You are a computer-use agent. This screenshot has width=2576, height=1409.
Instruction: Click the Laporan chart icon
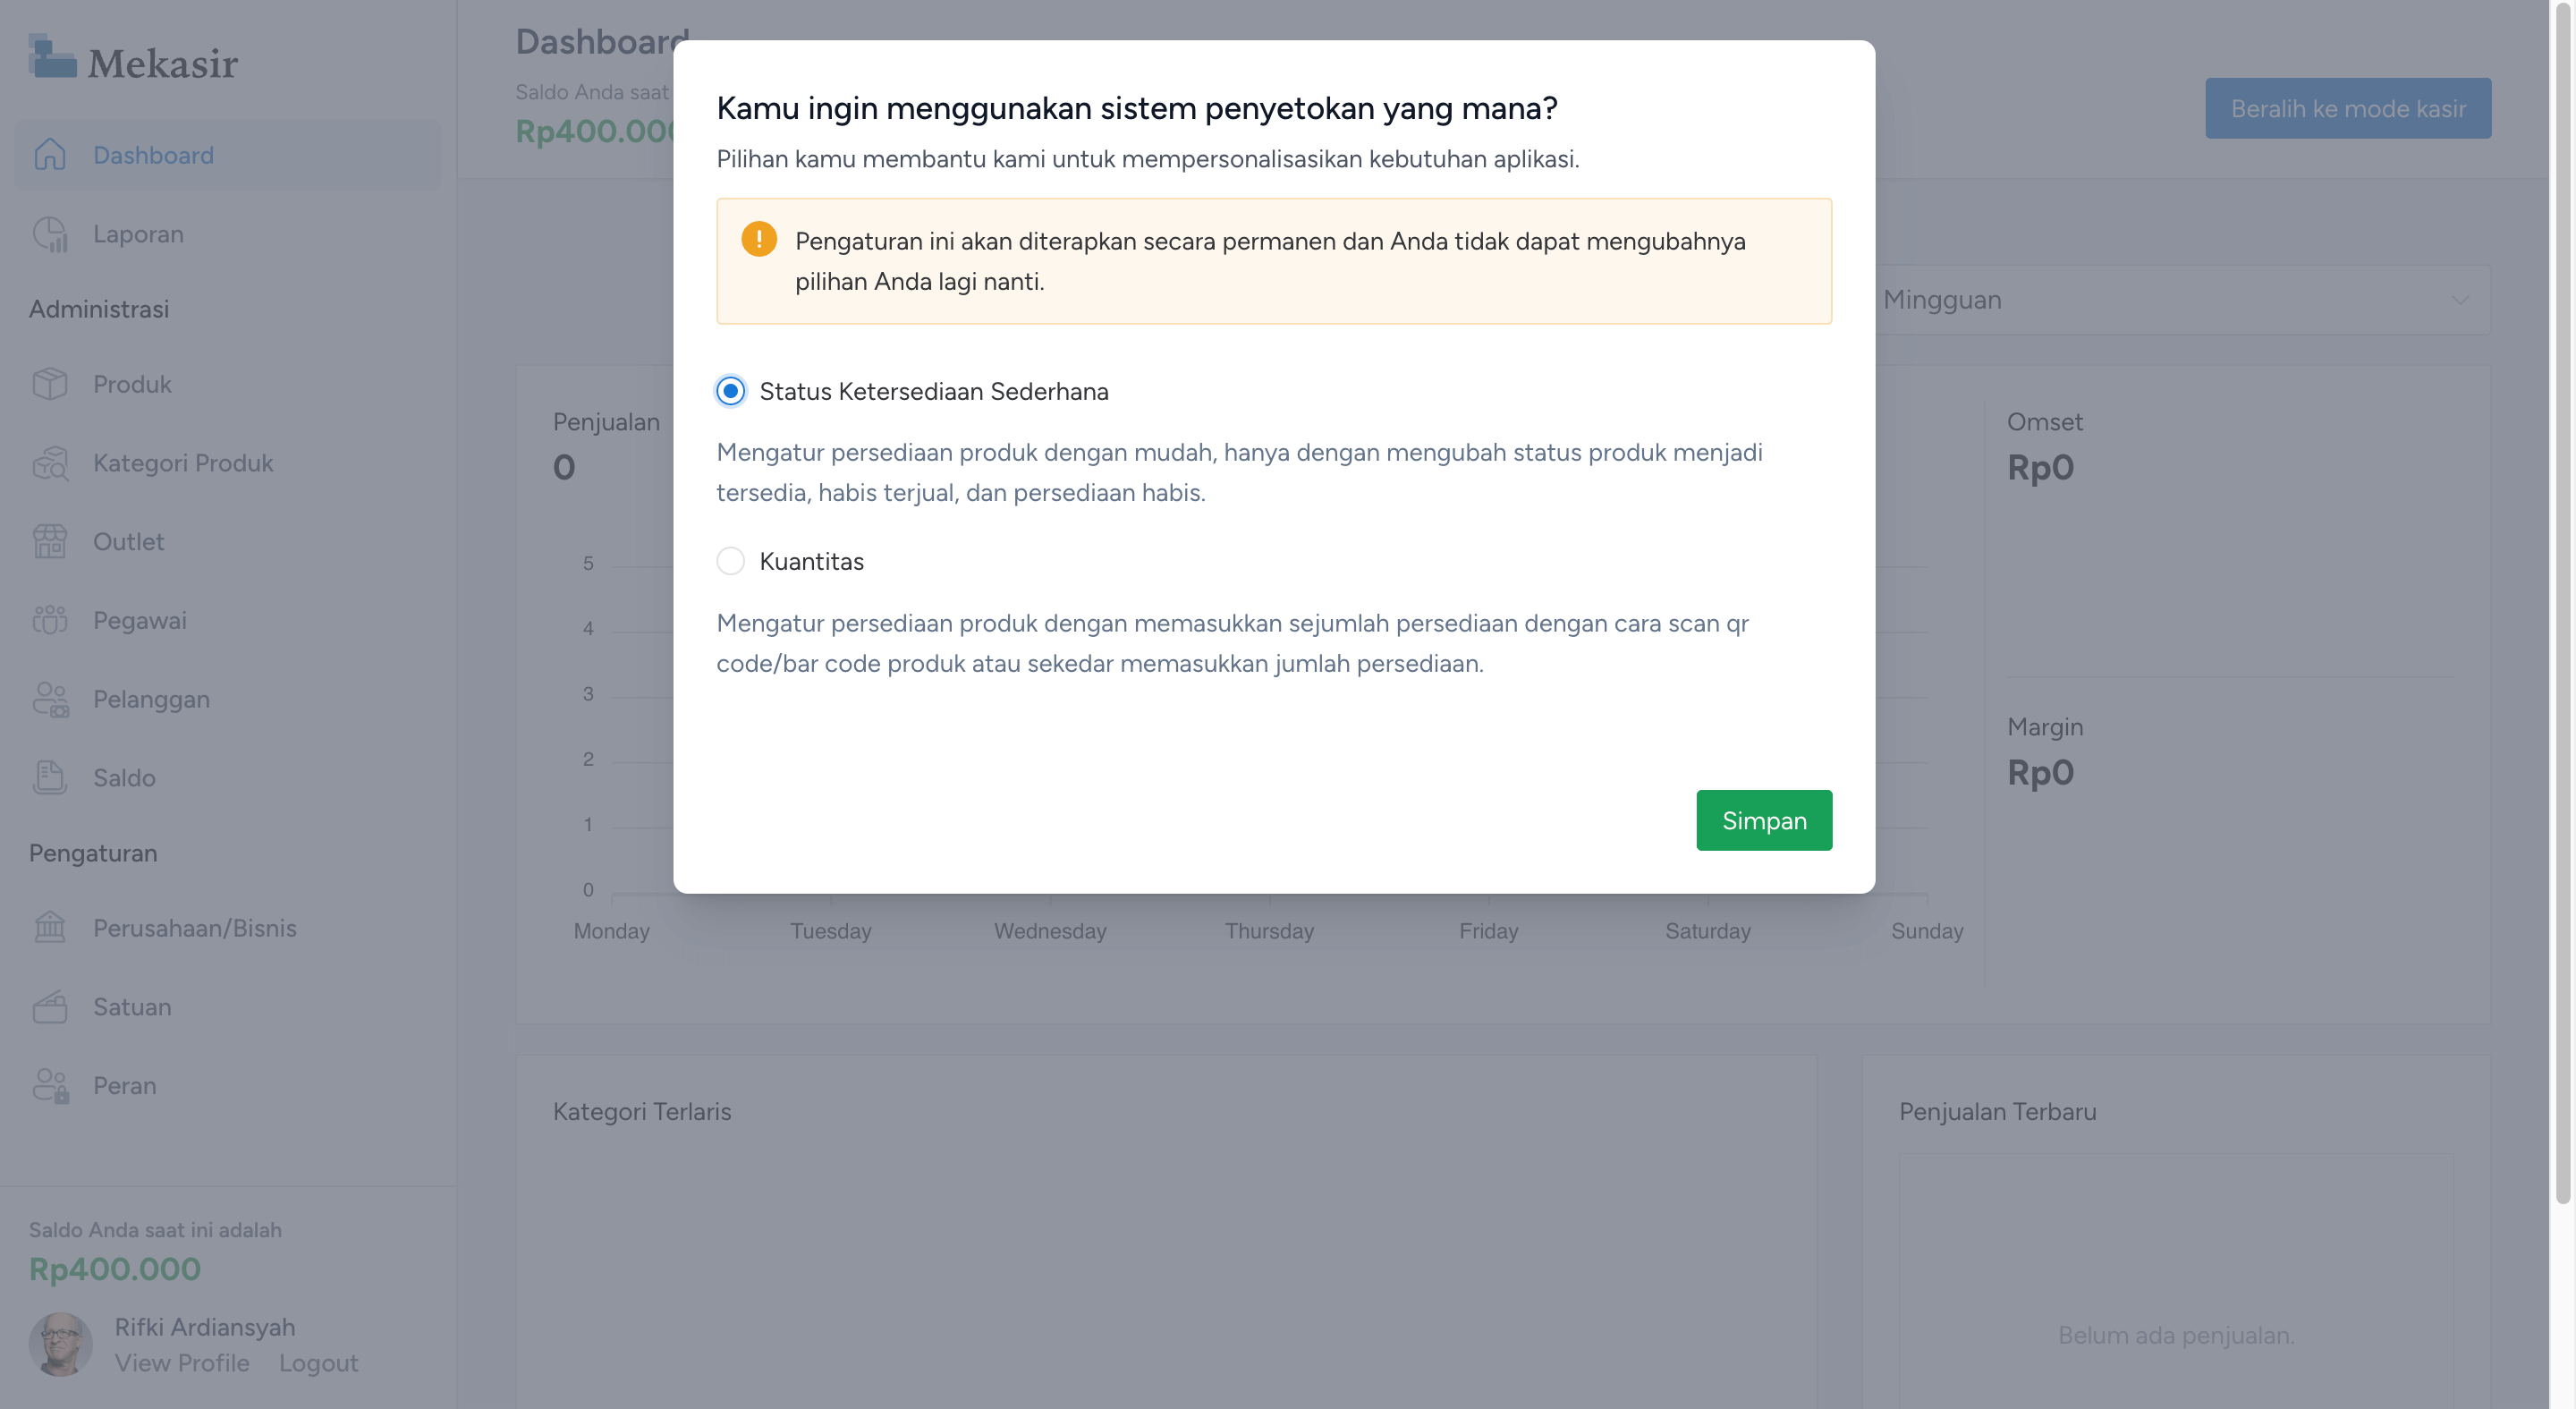pyautogui.click(x=49, y=234)
